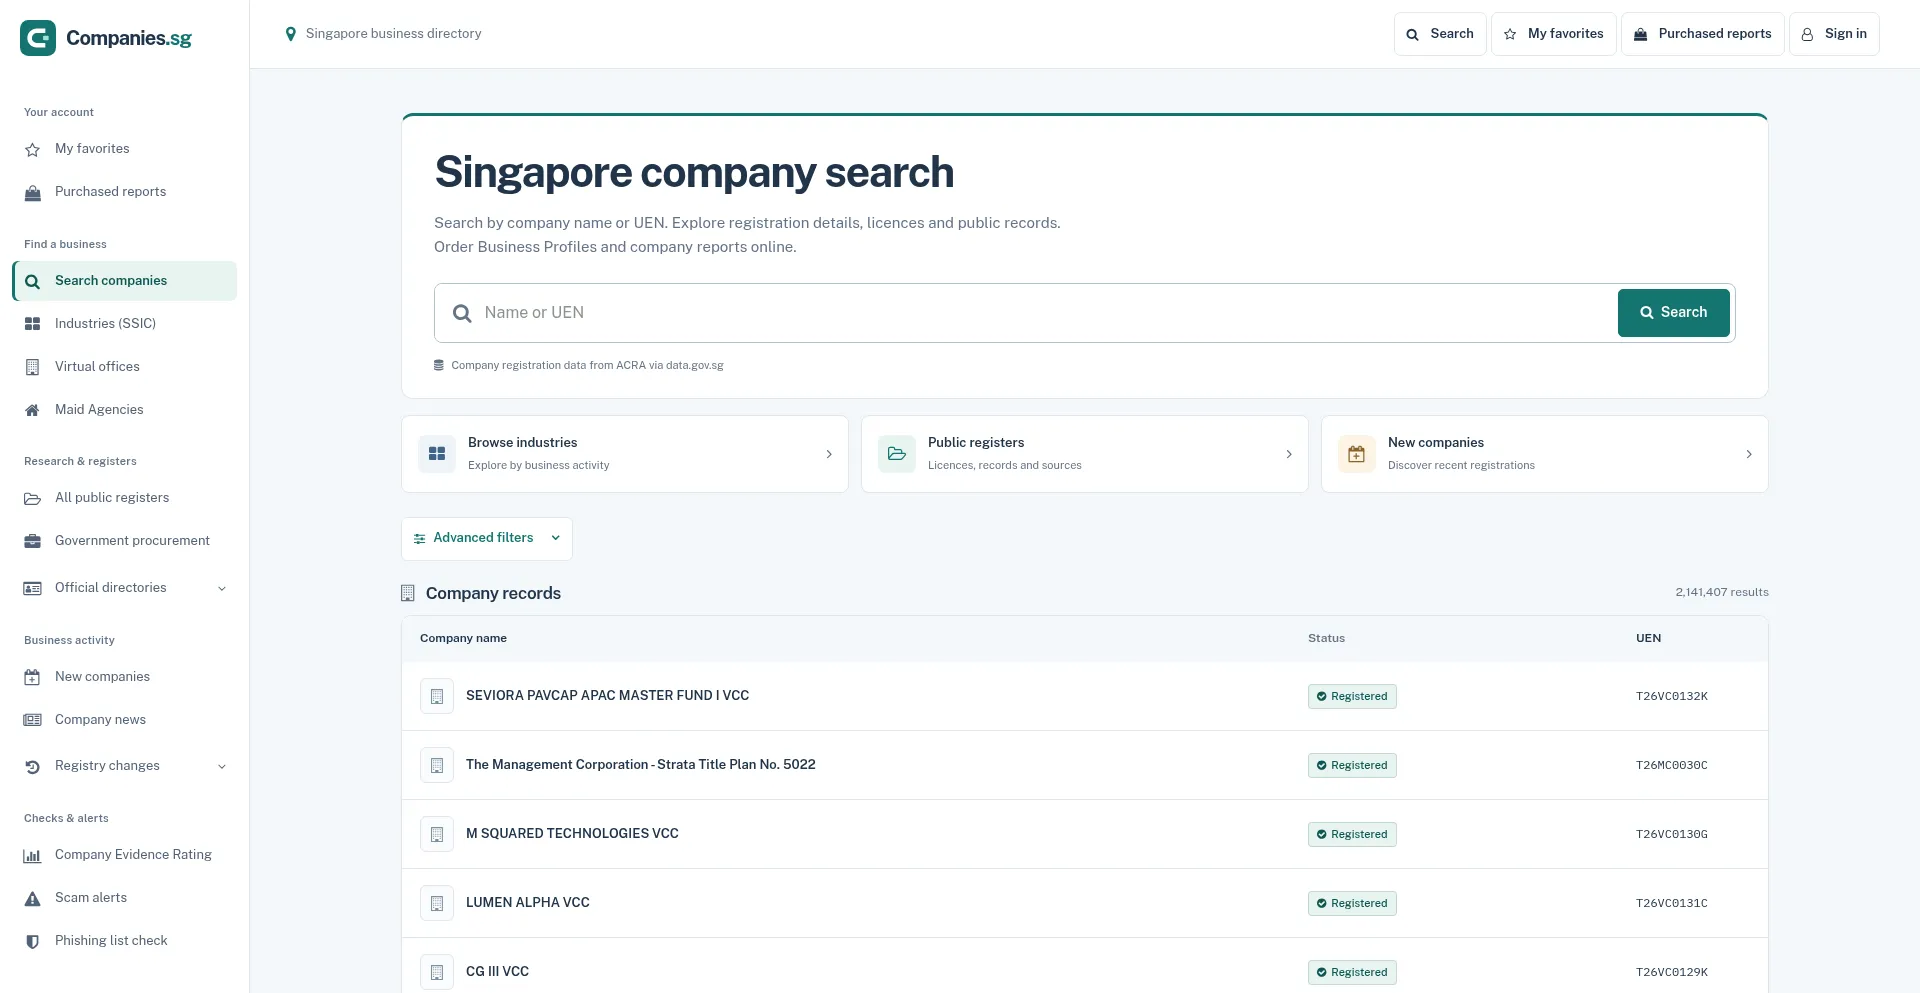Click the building icon for LUMEN ALPHA VCC row
This screenshot has height=993, width=1920.
tap(437, 903)
